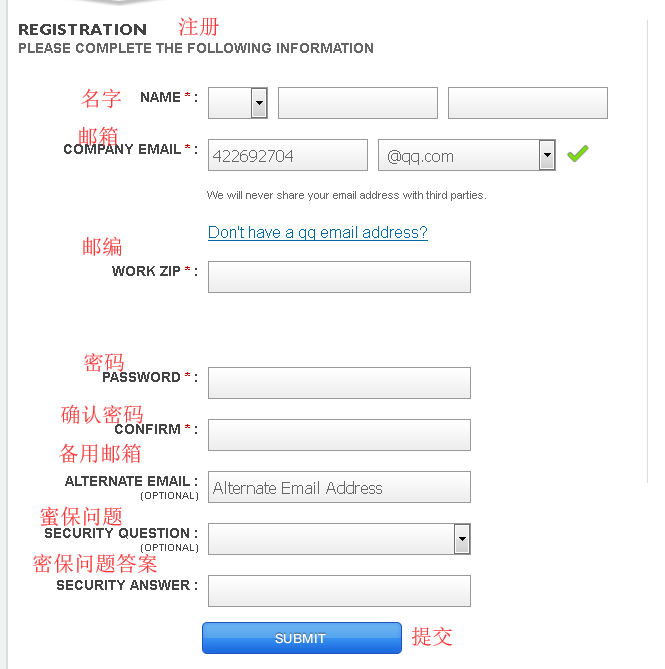Select the company email username field
This screenshot has height=669, width=665.
click(x=288, y=155)
